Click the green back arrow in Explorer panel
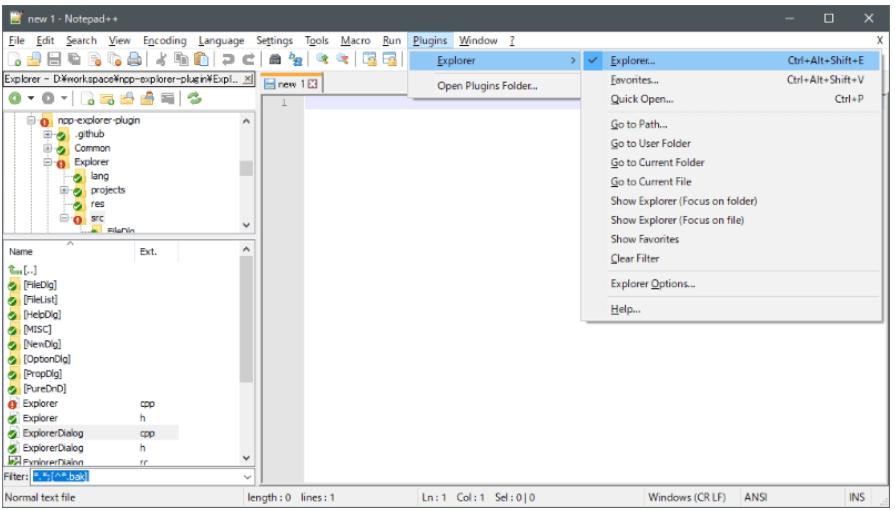This screenshot has width=895, height=510. [15, 98]
